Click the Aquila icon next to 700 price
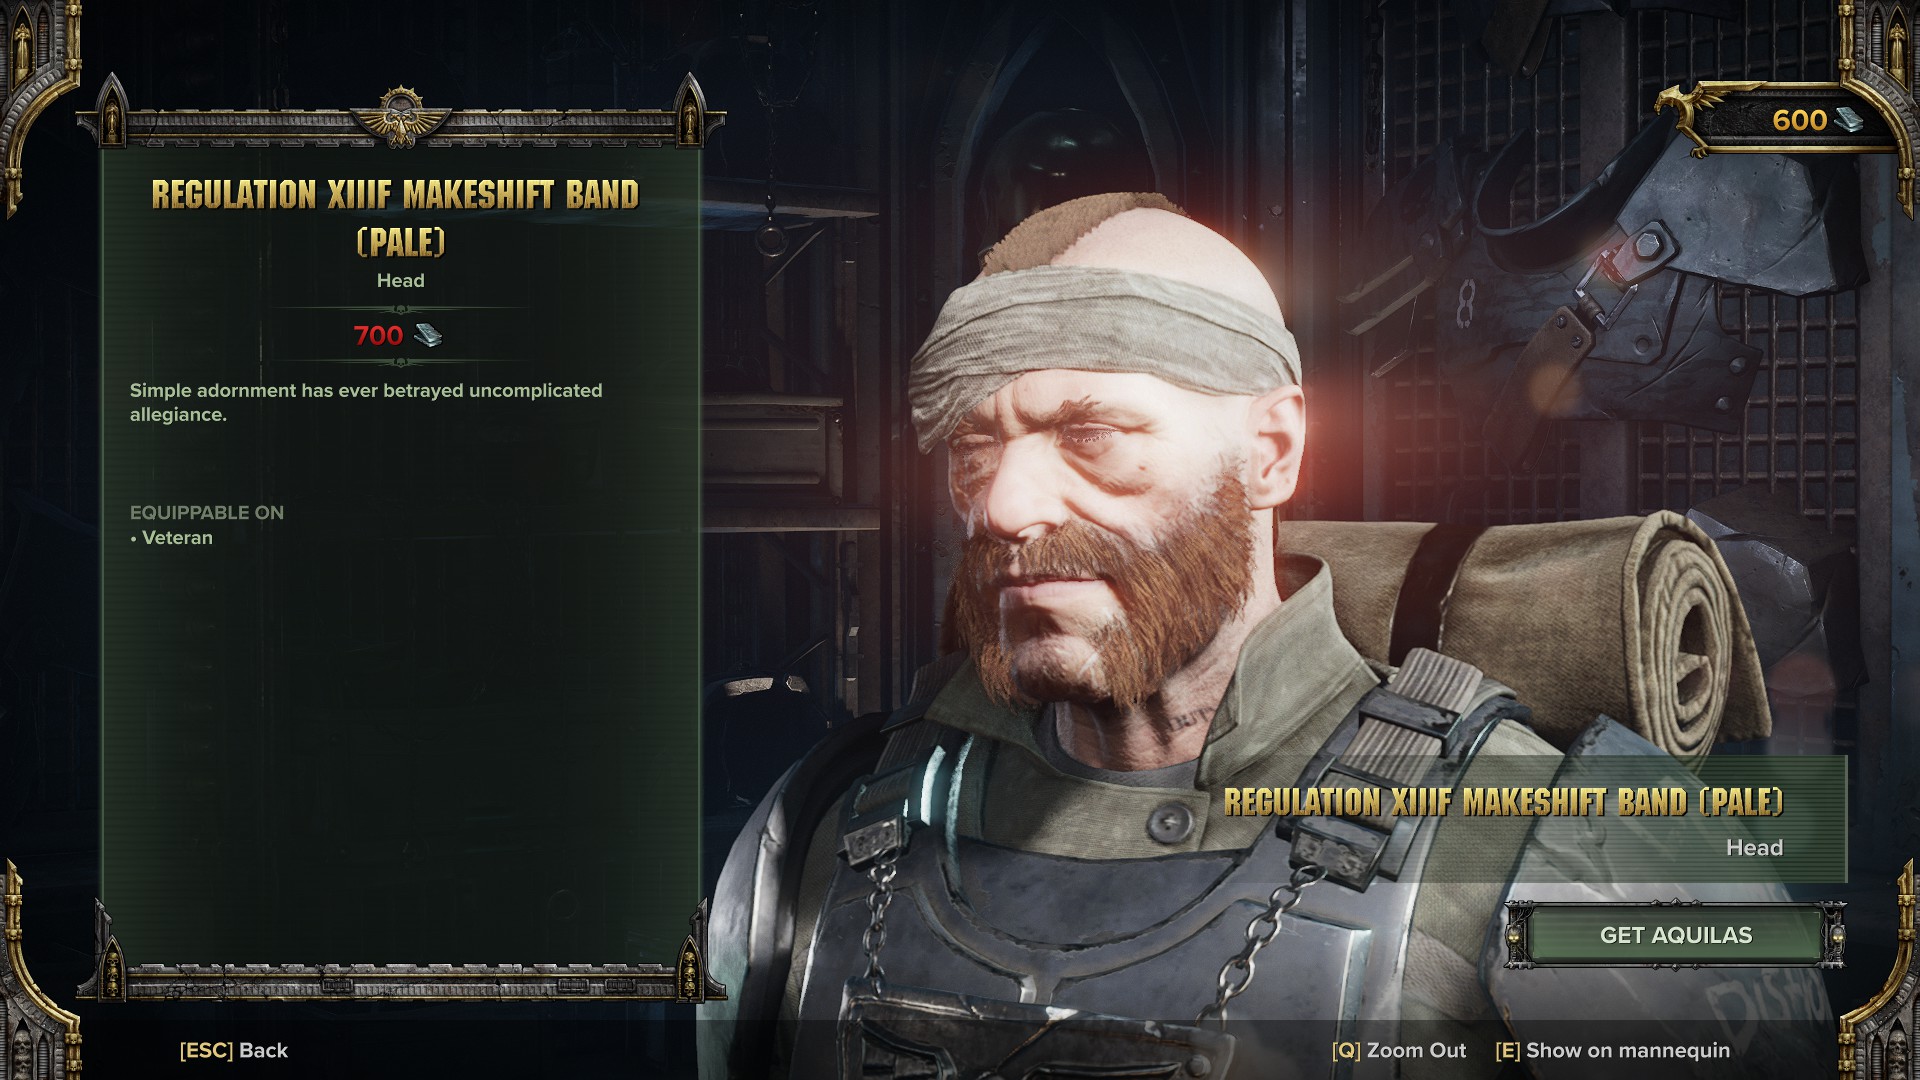 point(428,335)
